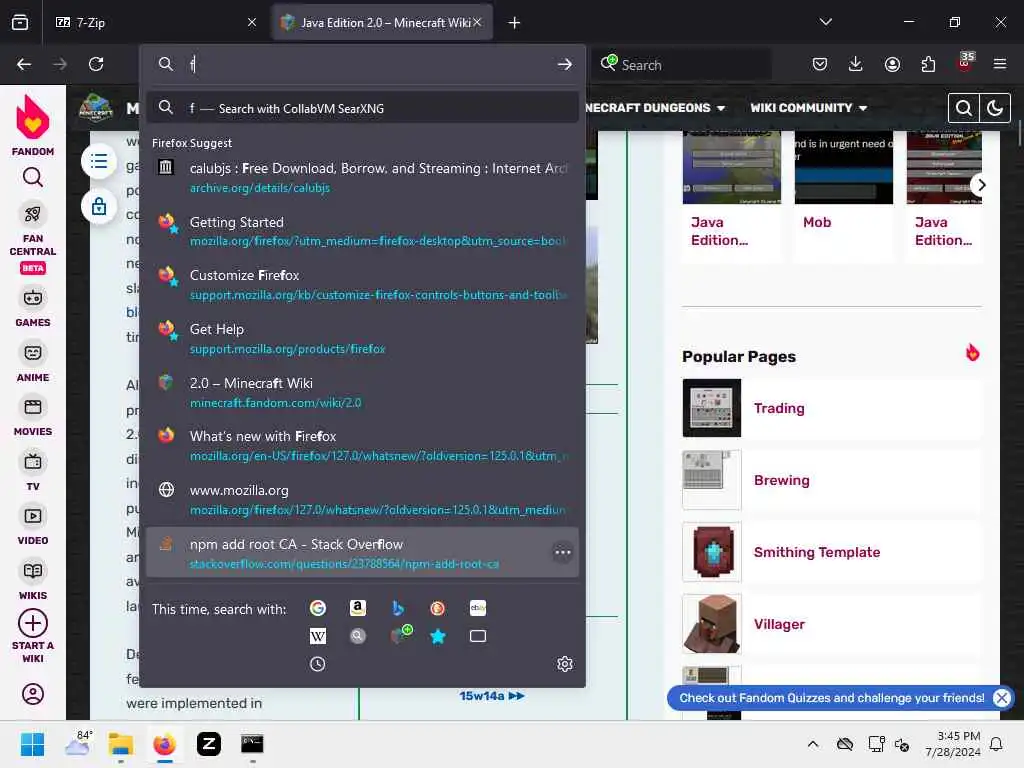Image resolution: width=1024 pixels, height=768 pixels.
Task: Expand the Wiki Community dropdown menu
Action: (808, 108)
